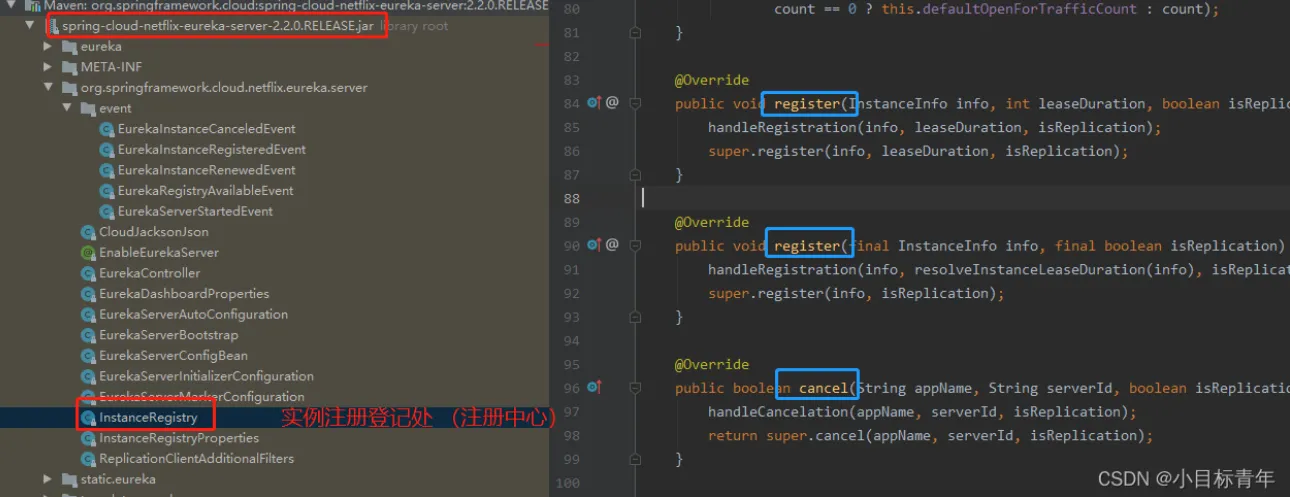Click the @Override annotation on line 83
The width and height of the screenshot is (1290, 497).
pyautogui.click(x=711, y=80)
